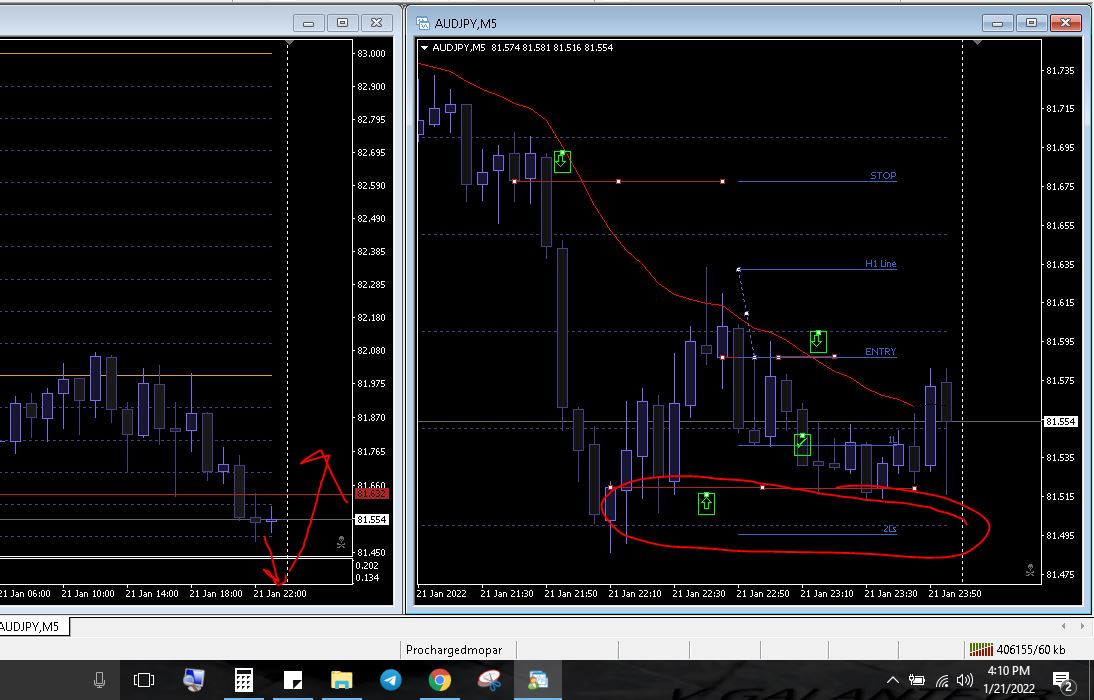1094x700 pixels.
Task: Click the connection status bars 406155/60 kb
Action: (x=1017, y=650)
